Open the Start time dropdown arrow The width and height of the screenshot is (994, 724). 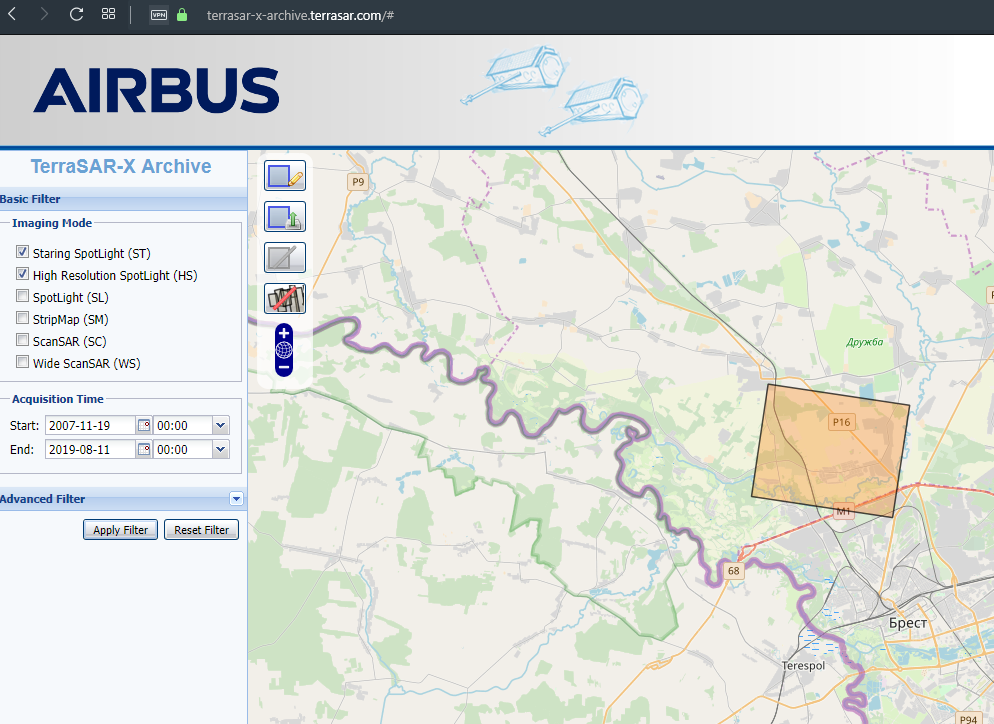point(221,425)
